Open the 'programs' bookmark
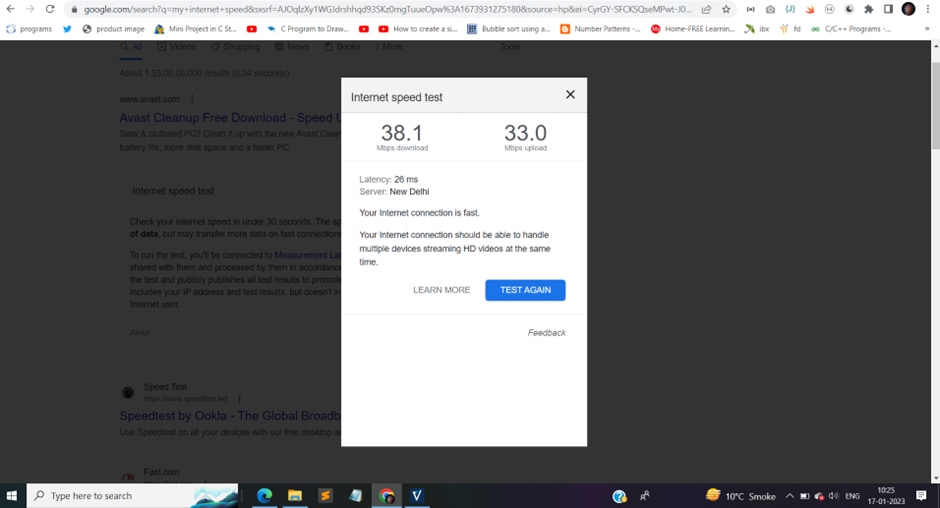 click(29, 29)
